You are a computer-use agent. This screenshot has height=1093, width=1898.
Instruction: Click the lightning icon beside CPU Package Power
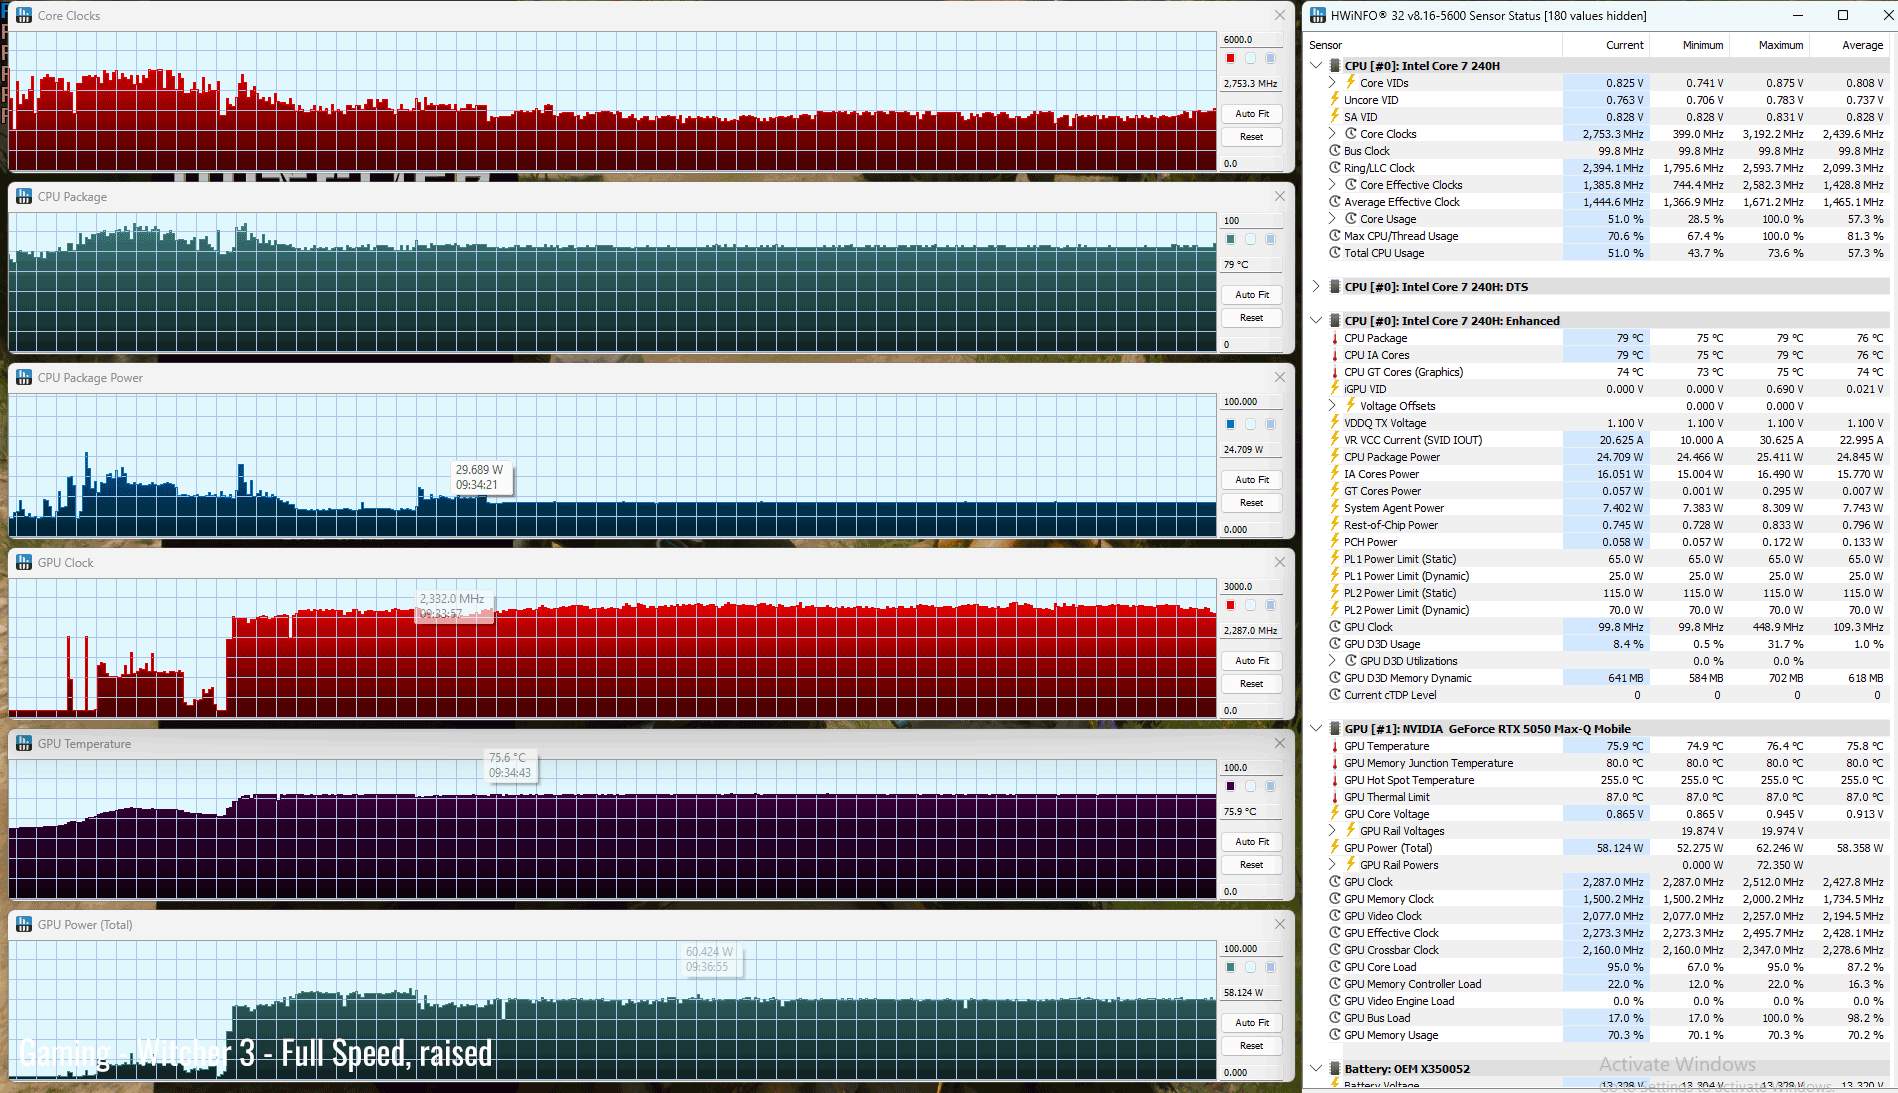(1334, 457)
